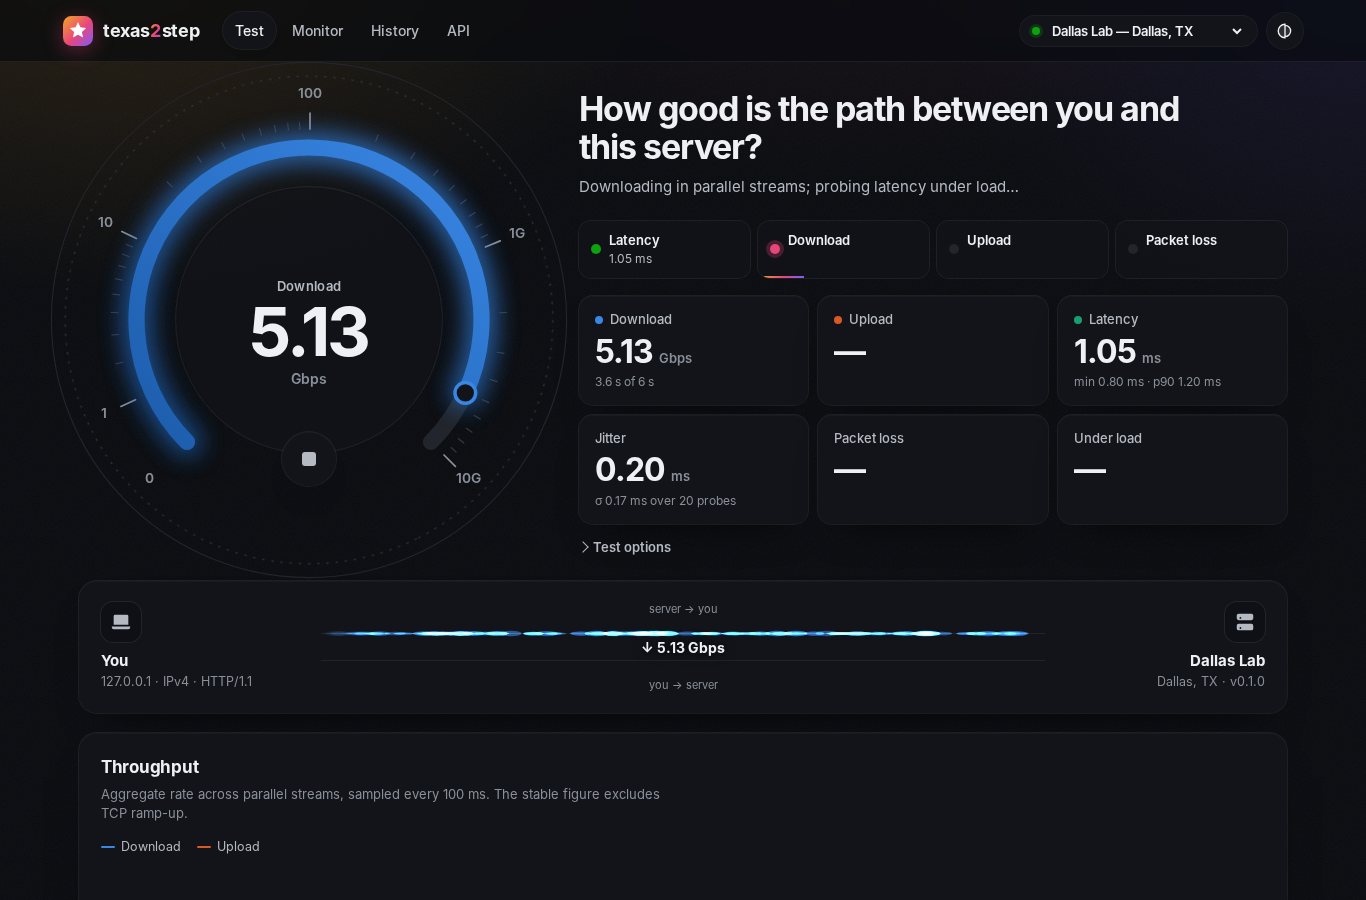This screenshot has height=900, width=1366.
Task: Click the texas2step star logo icon
Action: tap(78, 31)
